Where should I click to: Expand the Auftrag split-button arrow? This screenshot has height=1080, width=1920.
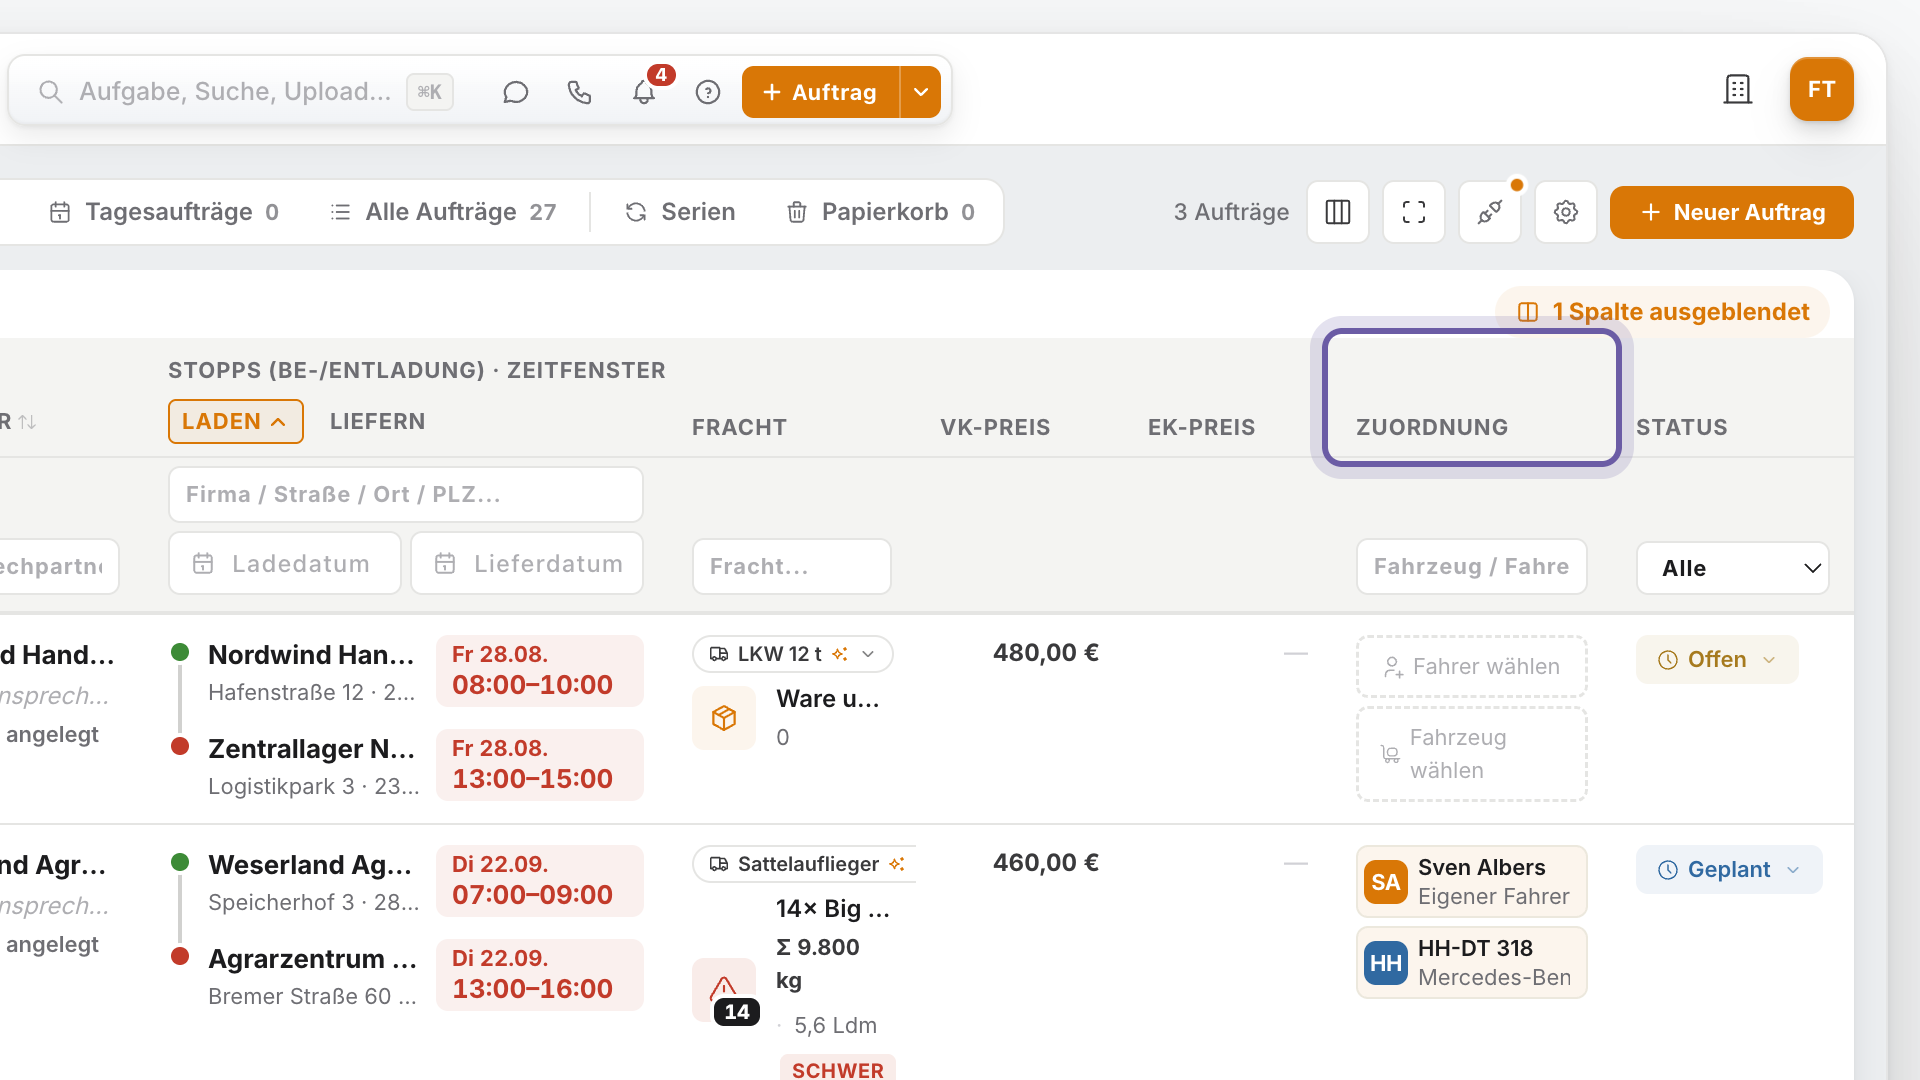pyautogui.click(x=921, y=92)
